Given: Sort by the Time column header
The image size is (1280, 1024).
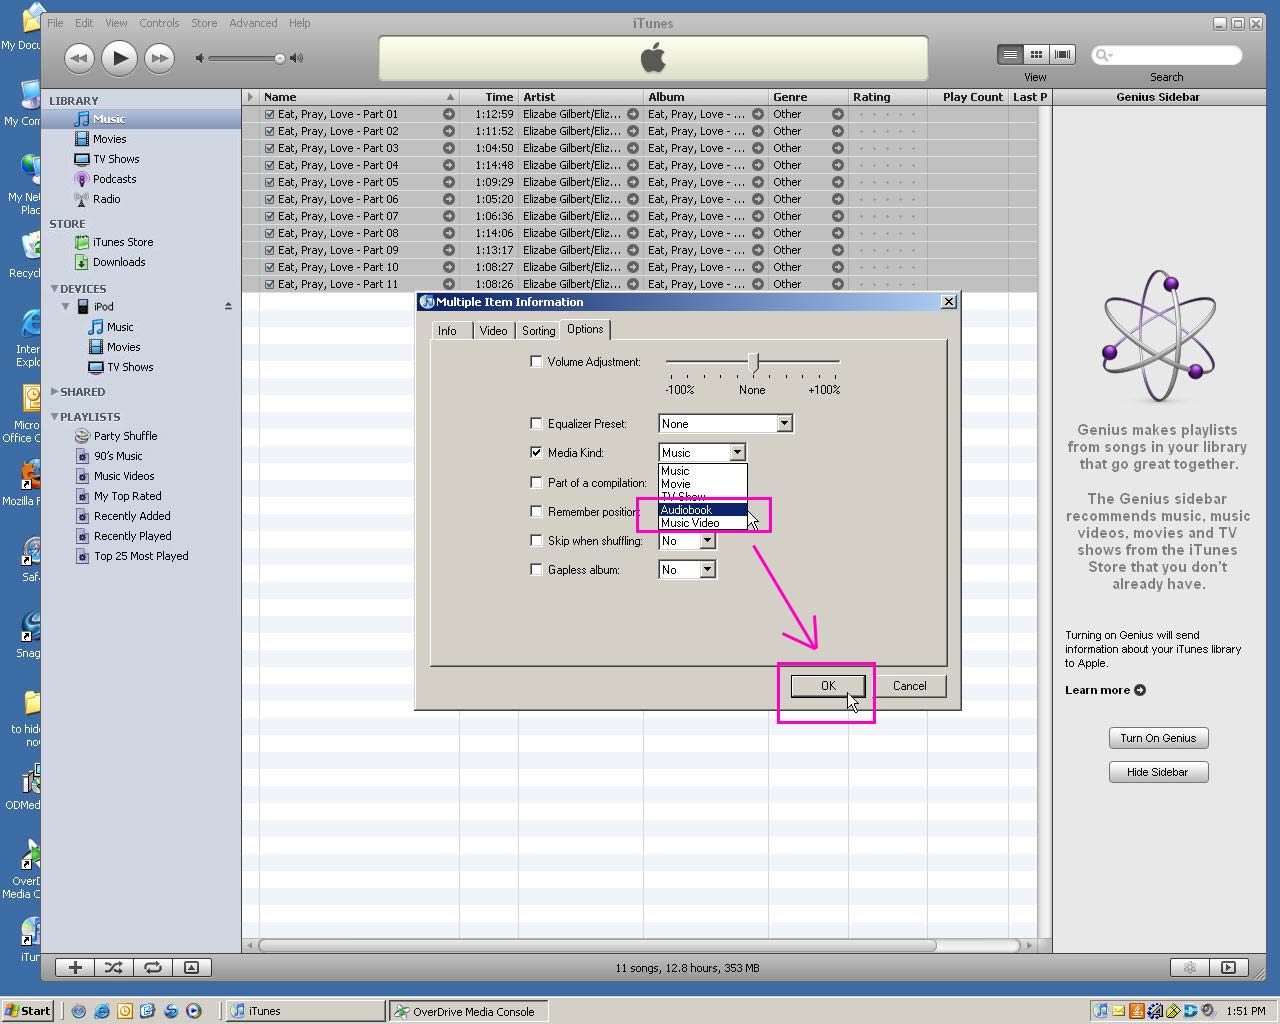Looking at the screenshot, I should click(x=487, y=97).
